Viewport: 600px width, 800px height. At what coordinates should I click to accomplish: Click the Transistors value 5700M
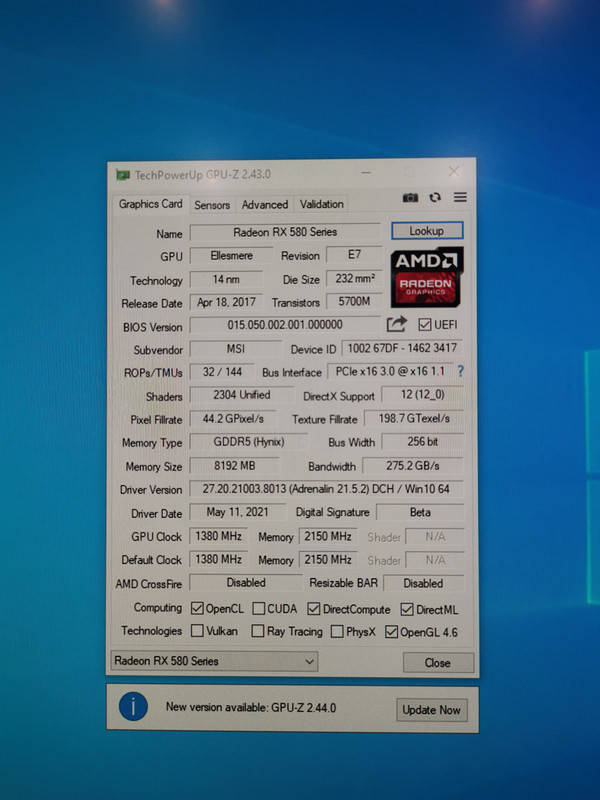354,301
